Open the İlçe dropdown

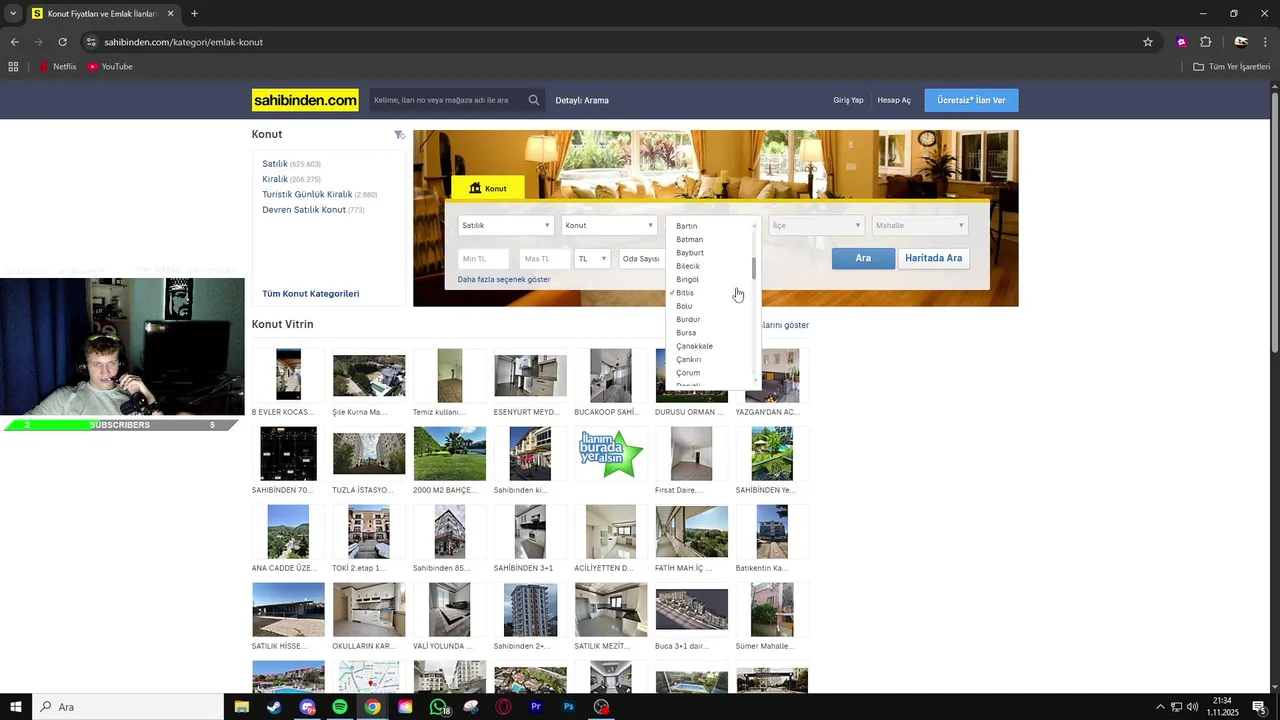click(x=816, y=226)
